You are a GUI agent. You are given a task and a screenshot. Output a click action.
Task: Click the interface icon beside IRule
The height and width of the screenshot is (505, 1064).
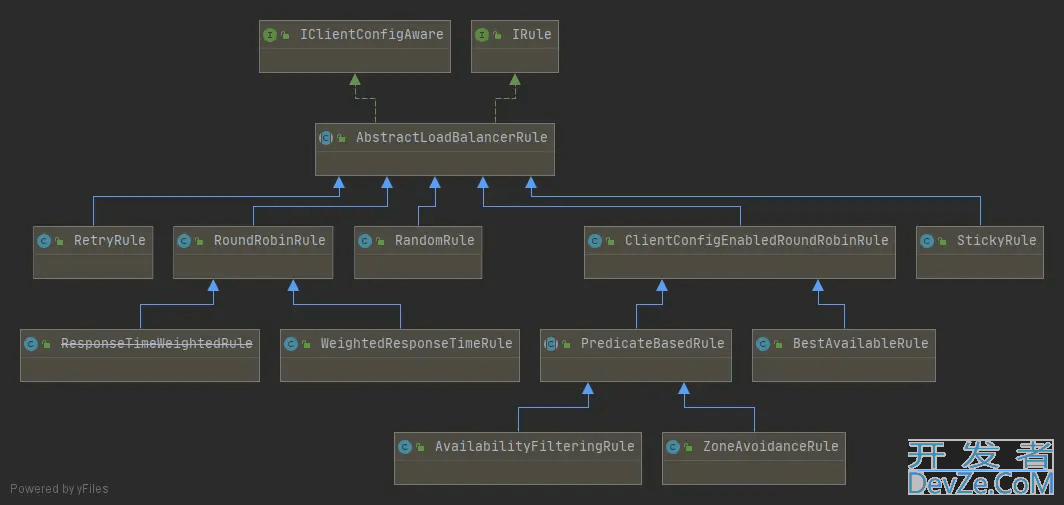pos(482,35)
